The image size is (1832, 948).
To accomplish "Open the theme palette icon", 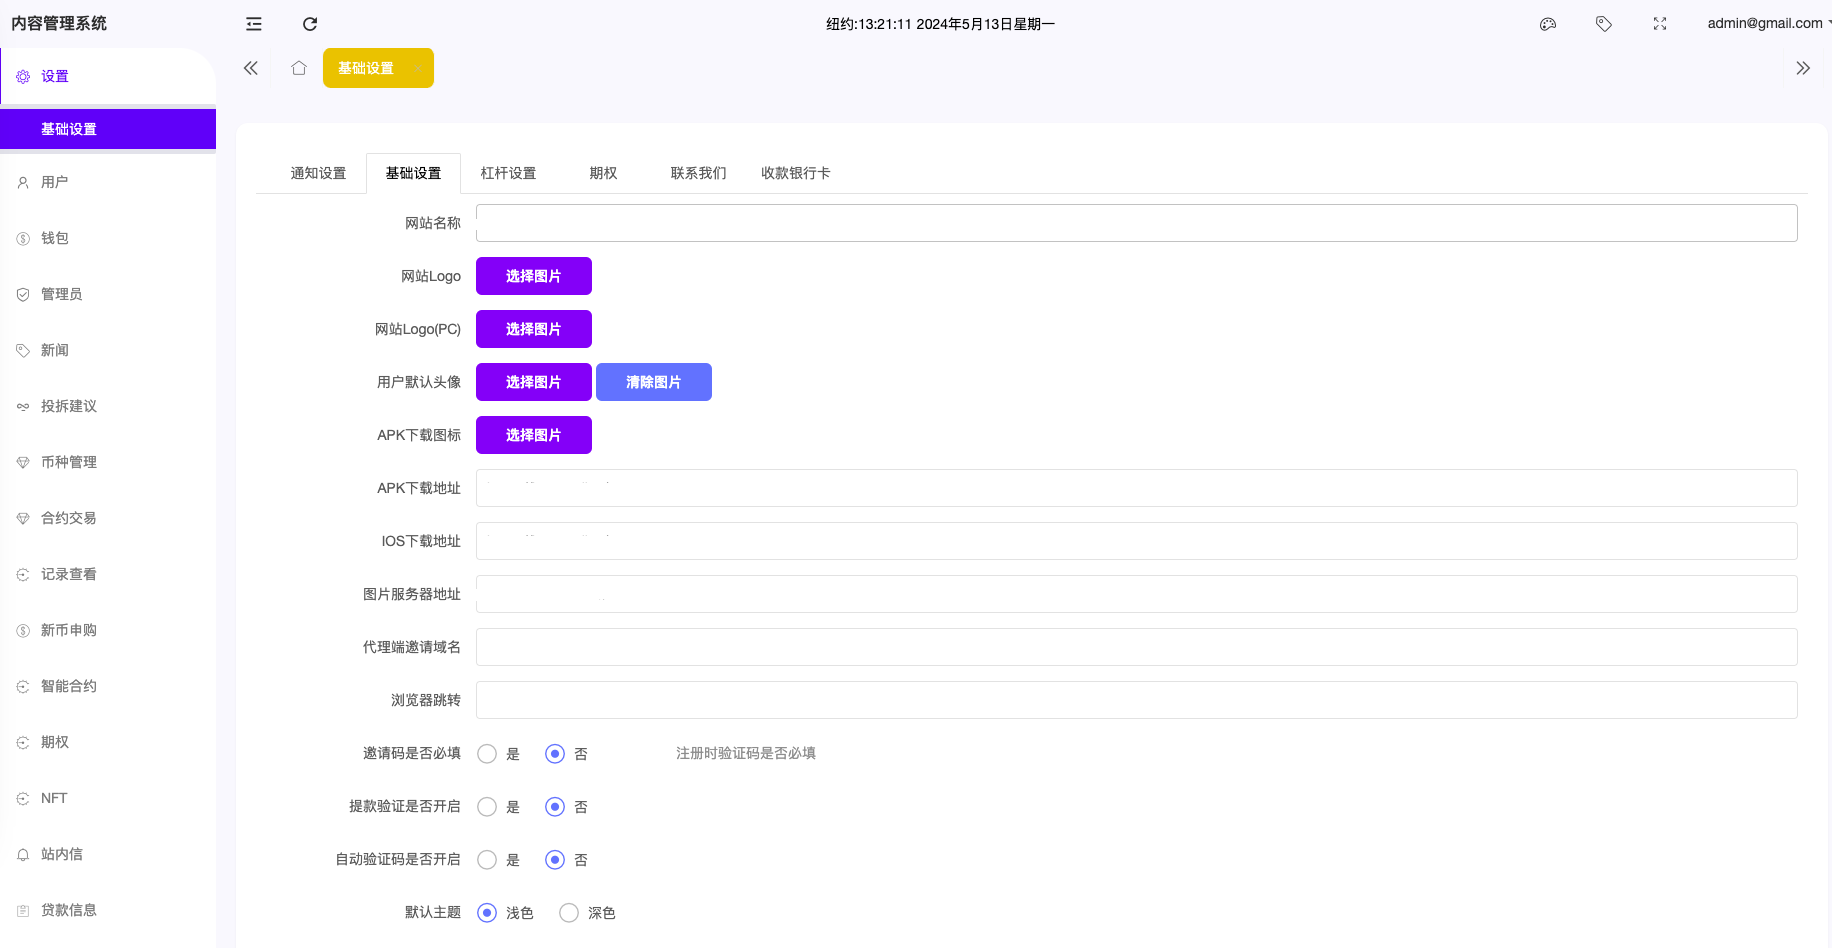I will tap(1548, 24).
